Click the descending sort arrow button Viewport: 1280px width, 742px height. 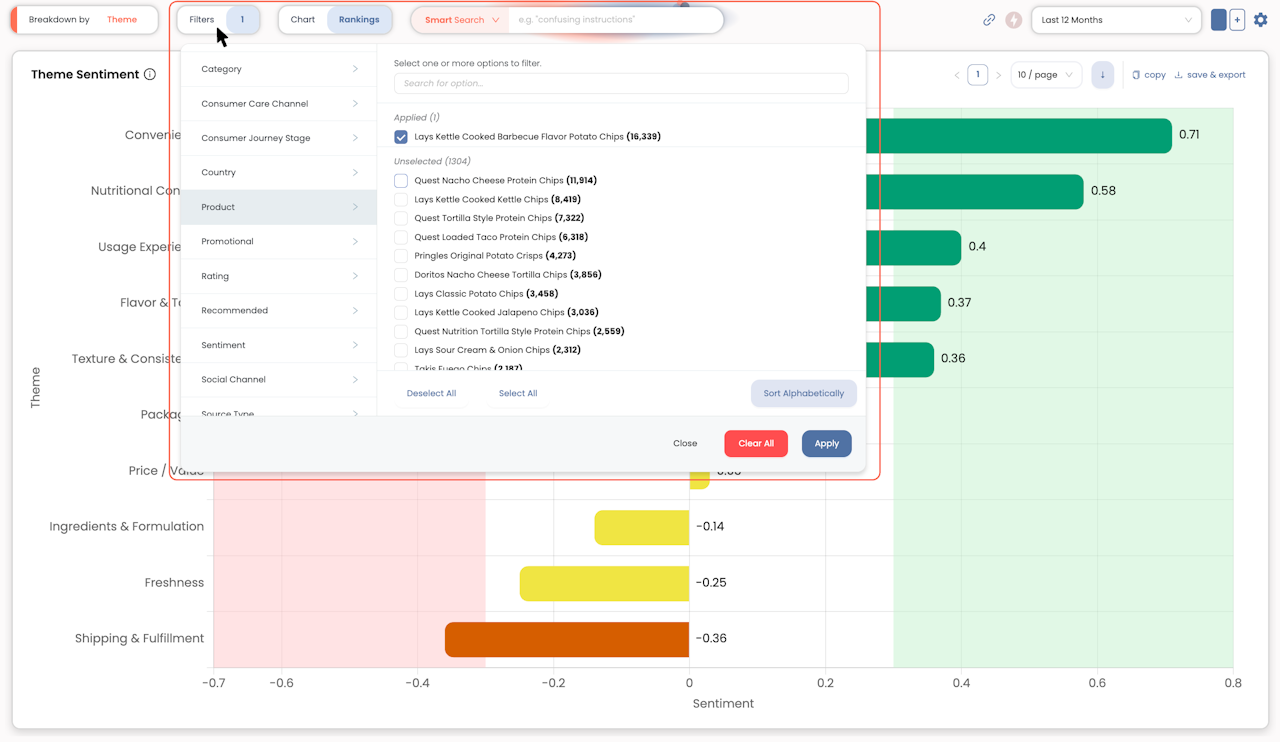coord(1102,75)
